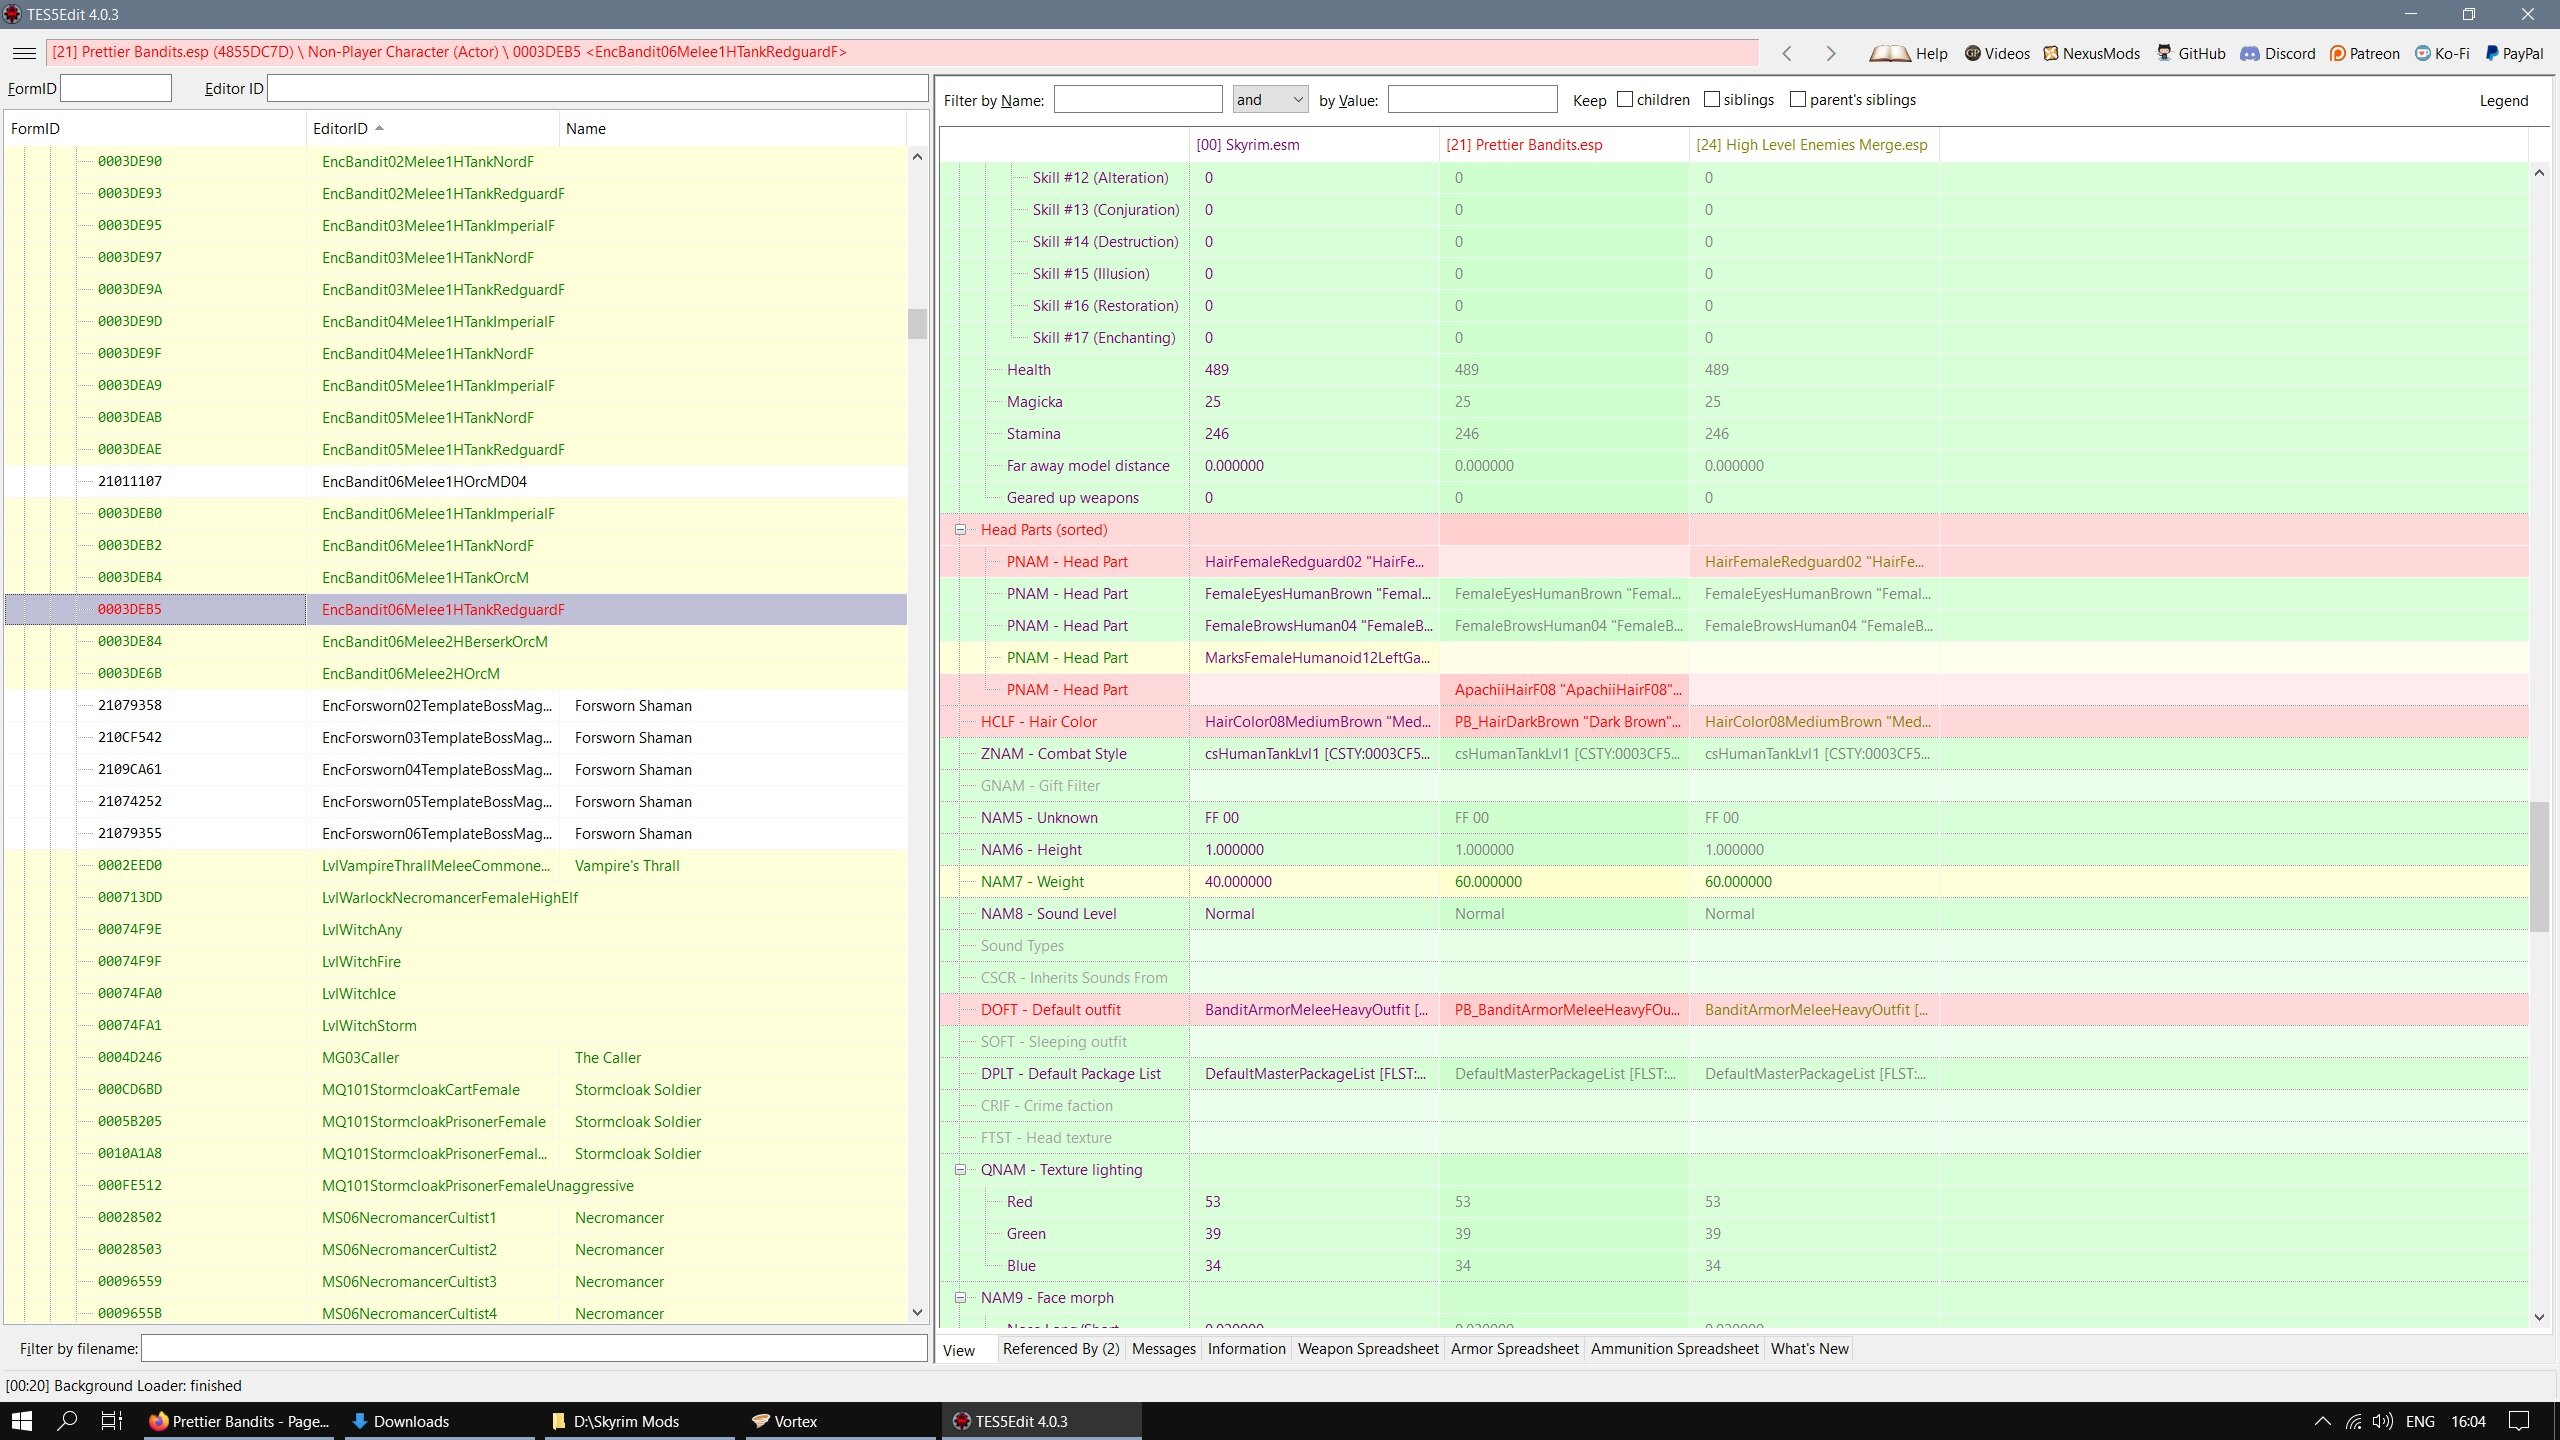Screen dimensions: 2560x1440
Task: Open the notifications action center
Action: [2520, 1421]
